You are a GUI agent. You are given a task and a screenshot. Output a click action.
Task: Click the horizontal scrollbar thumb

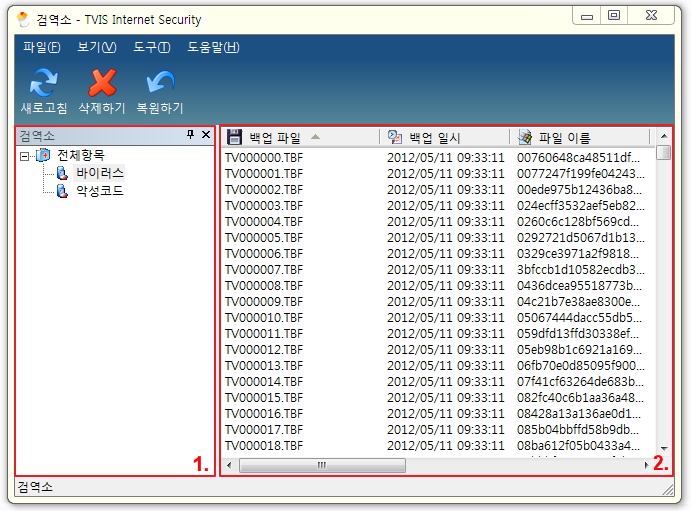click(322, 465)
